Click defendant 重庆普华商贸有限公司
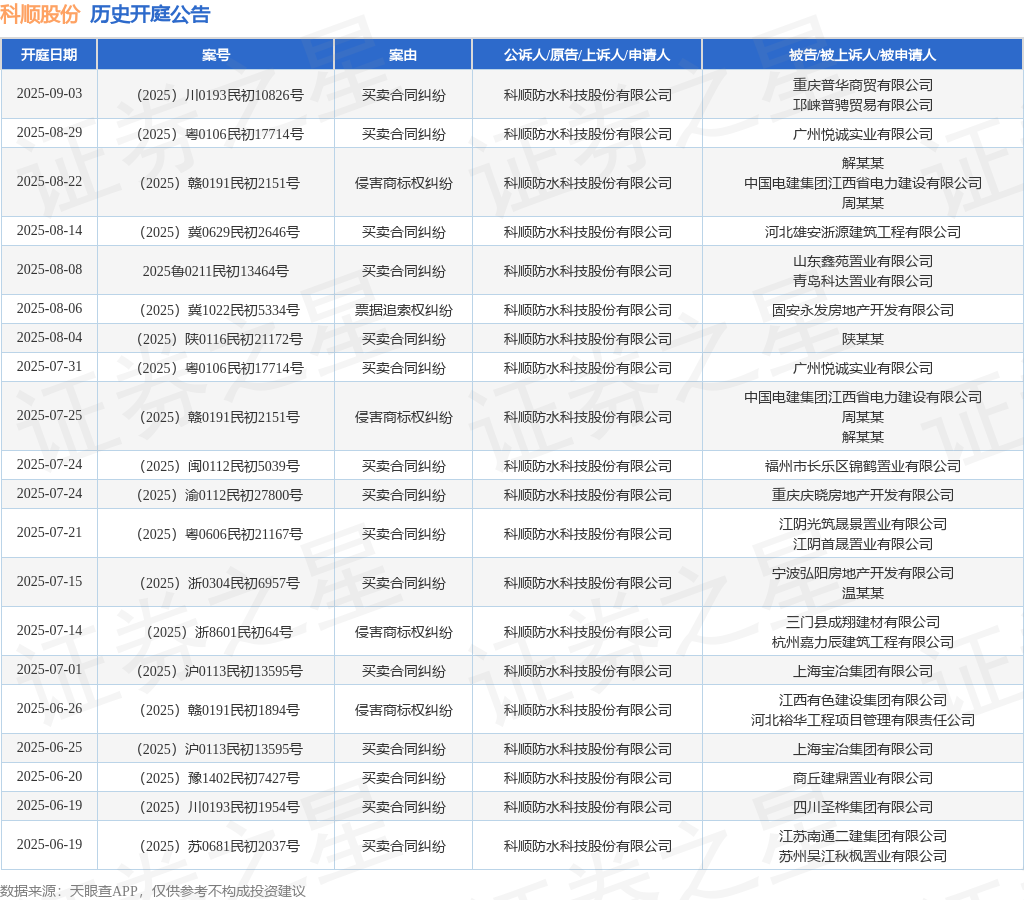 tap(863, 85)
